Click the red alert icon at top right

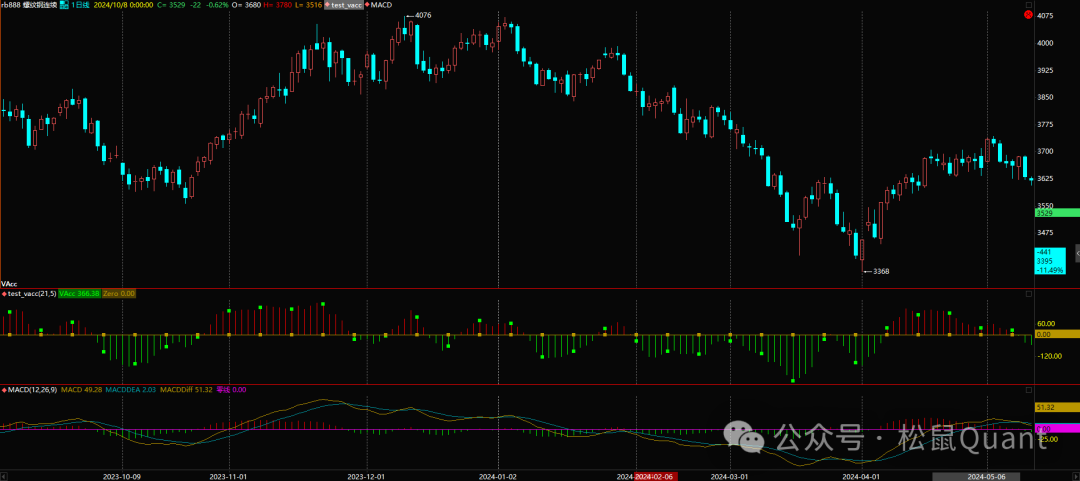pyautogui.click(x=1027, y=16)
